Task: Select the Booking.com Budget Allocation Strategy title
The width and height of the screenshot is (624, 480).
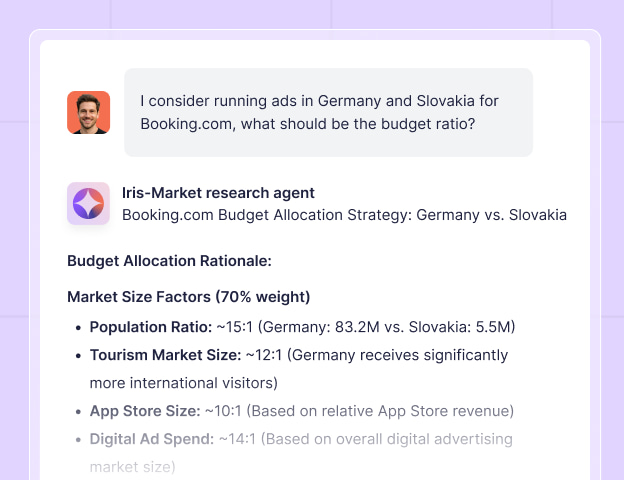Action: 344,215
